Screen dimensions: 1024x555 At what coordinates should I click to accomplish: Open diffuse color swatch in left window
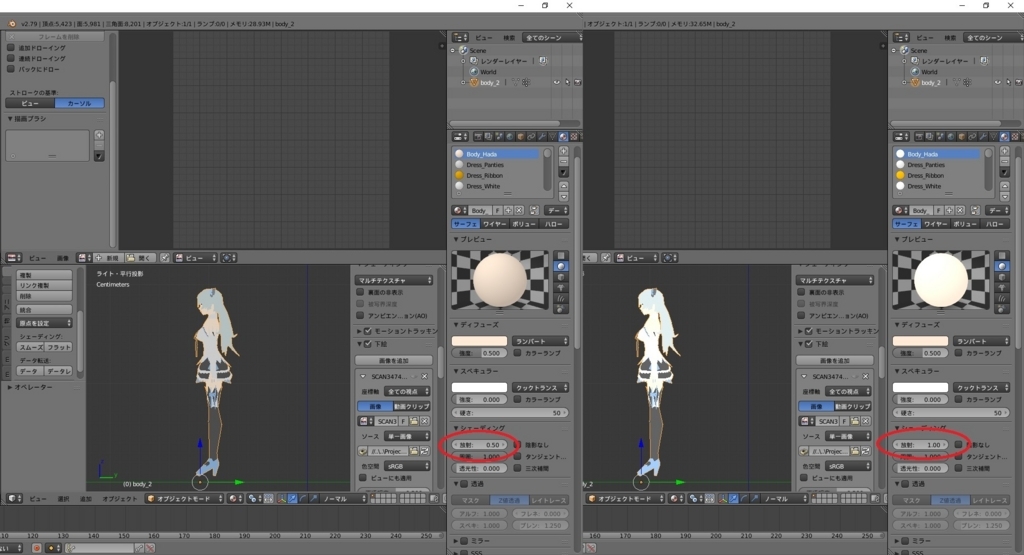point(479,341)
